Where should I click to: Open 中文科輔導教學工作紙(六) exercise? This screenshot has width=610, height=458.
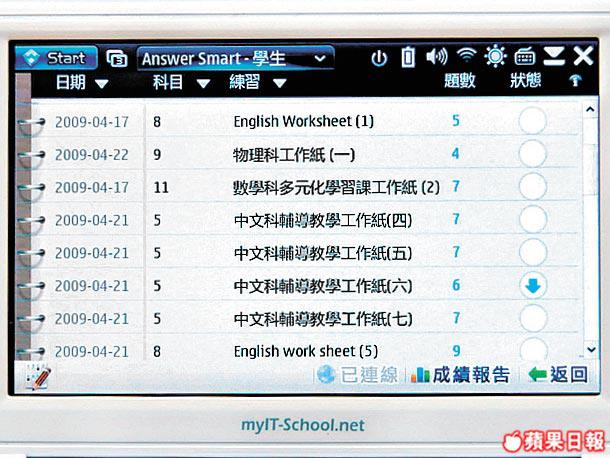coord(323,286)
